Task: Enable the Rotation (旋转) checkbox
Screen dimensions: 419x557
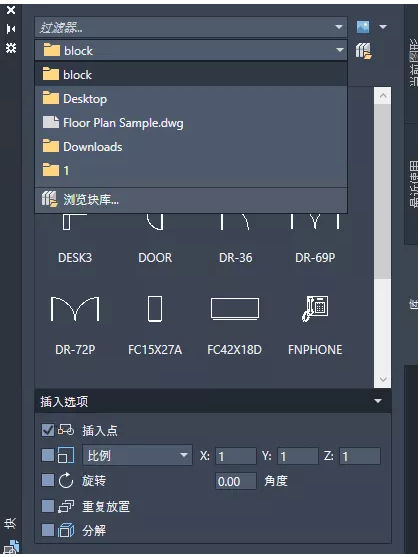Action: click(x=48, y=480)
